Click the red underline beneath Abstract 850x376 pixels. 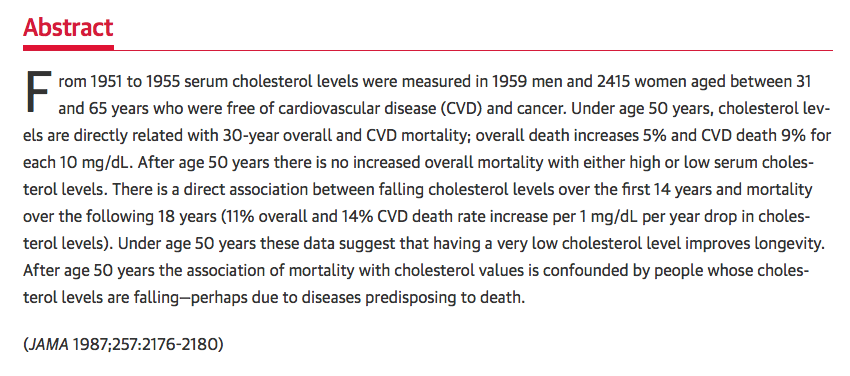point(68,48)
